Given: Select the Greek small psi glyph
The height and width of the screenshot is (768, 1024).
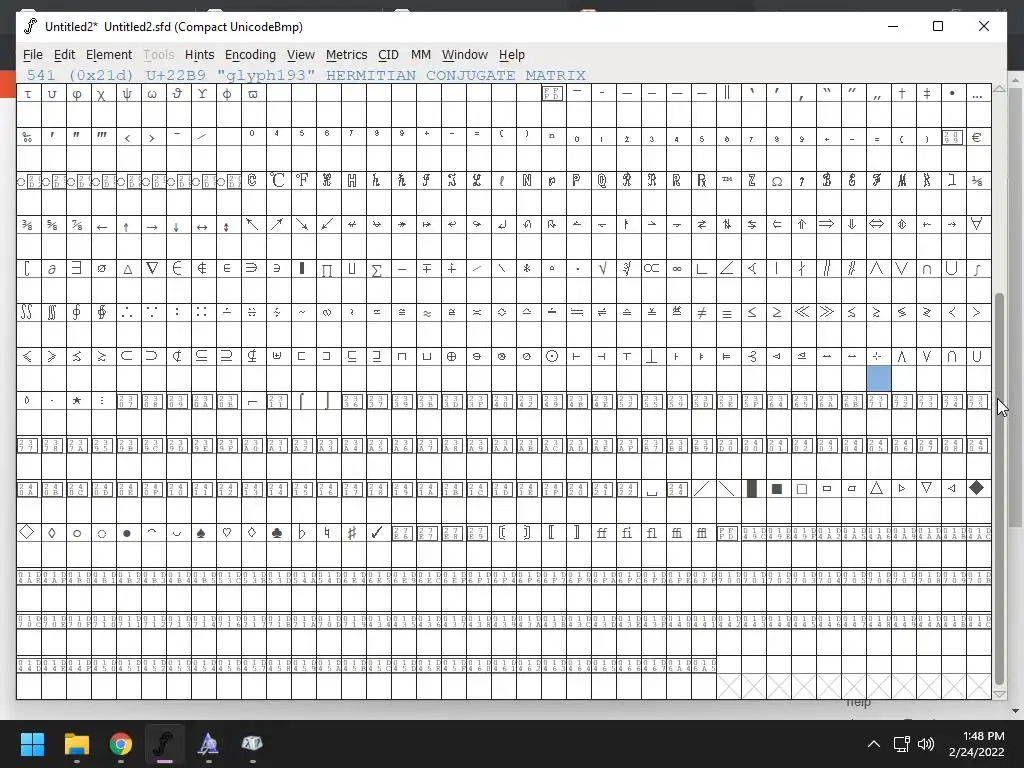Looking at the screenshot, I should click(127, 94).
